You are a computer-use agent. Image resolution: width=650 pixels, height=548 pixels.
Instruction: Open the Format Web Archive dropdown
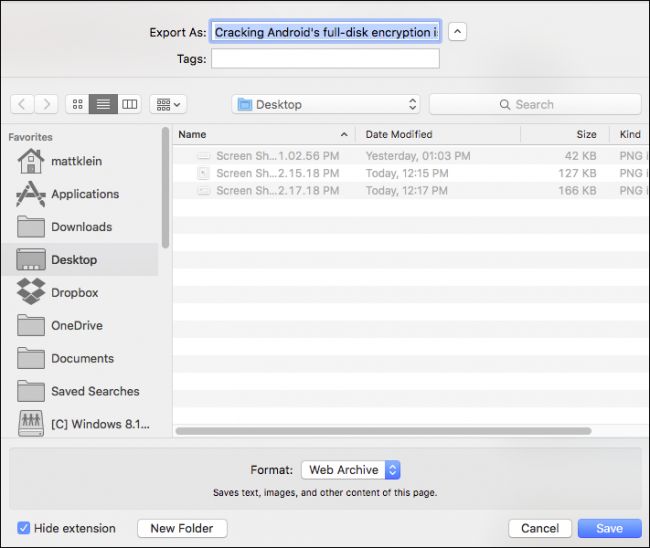(351, 470)
